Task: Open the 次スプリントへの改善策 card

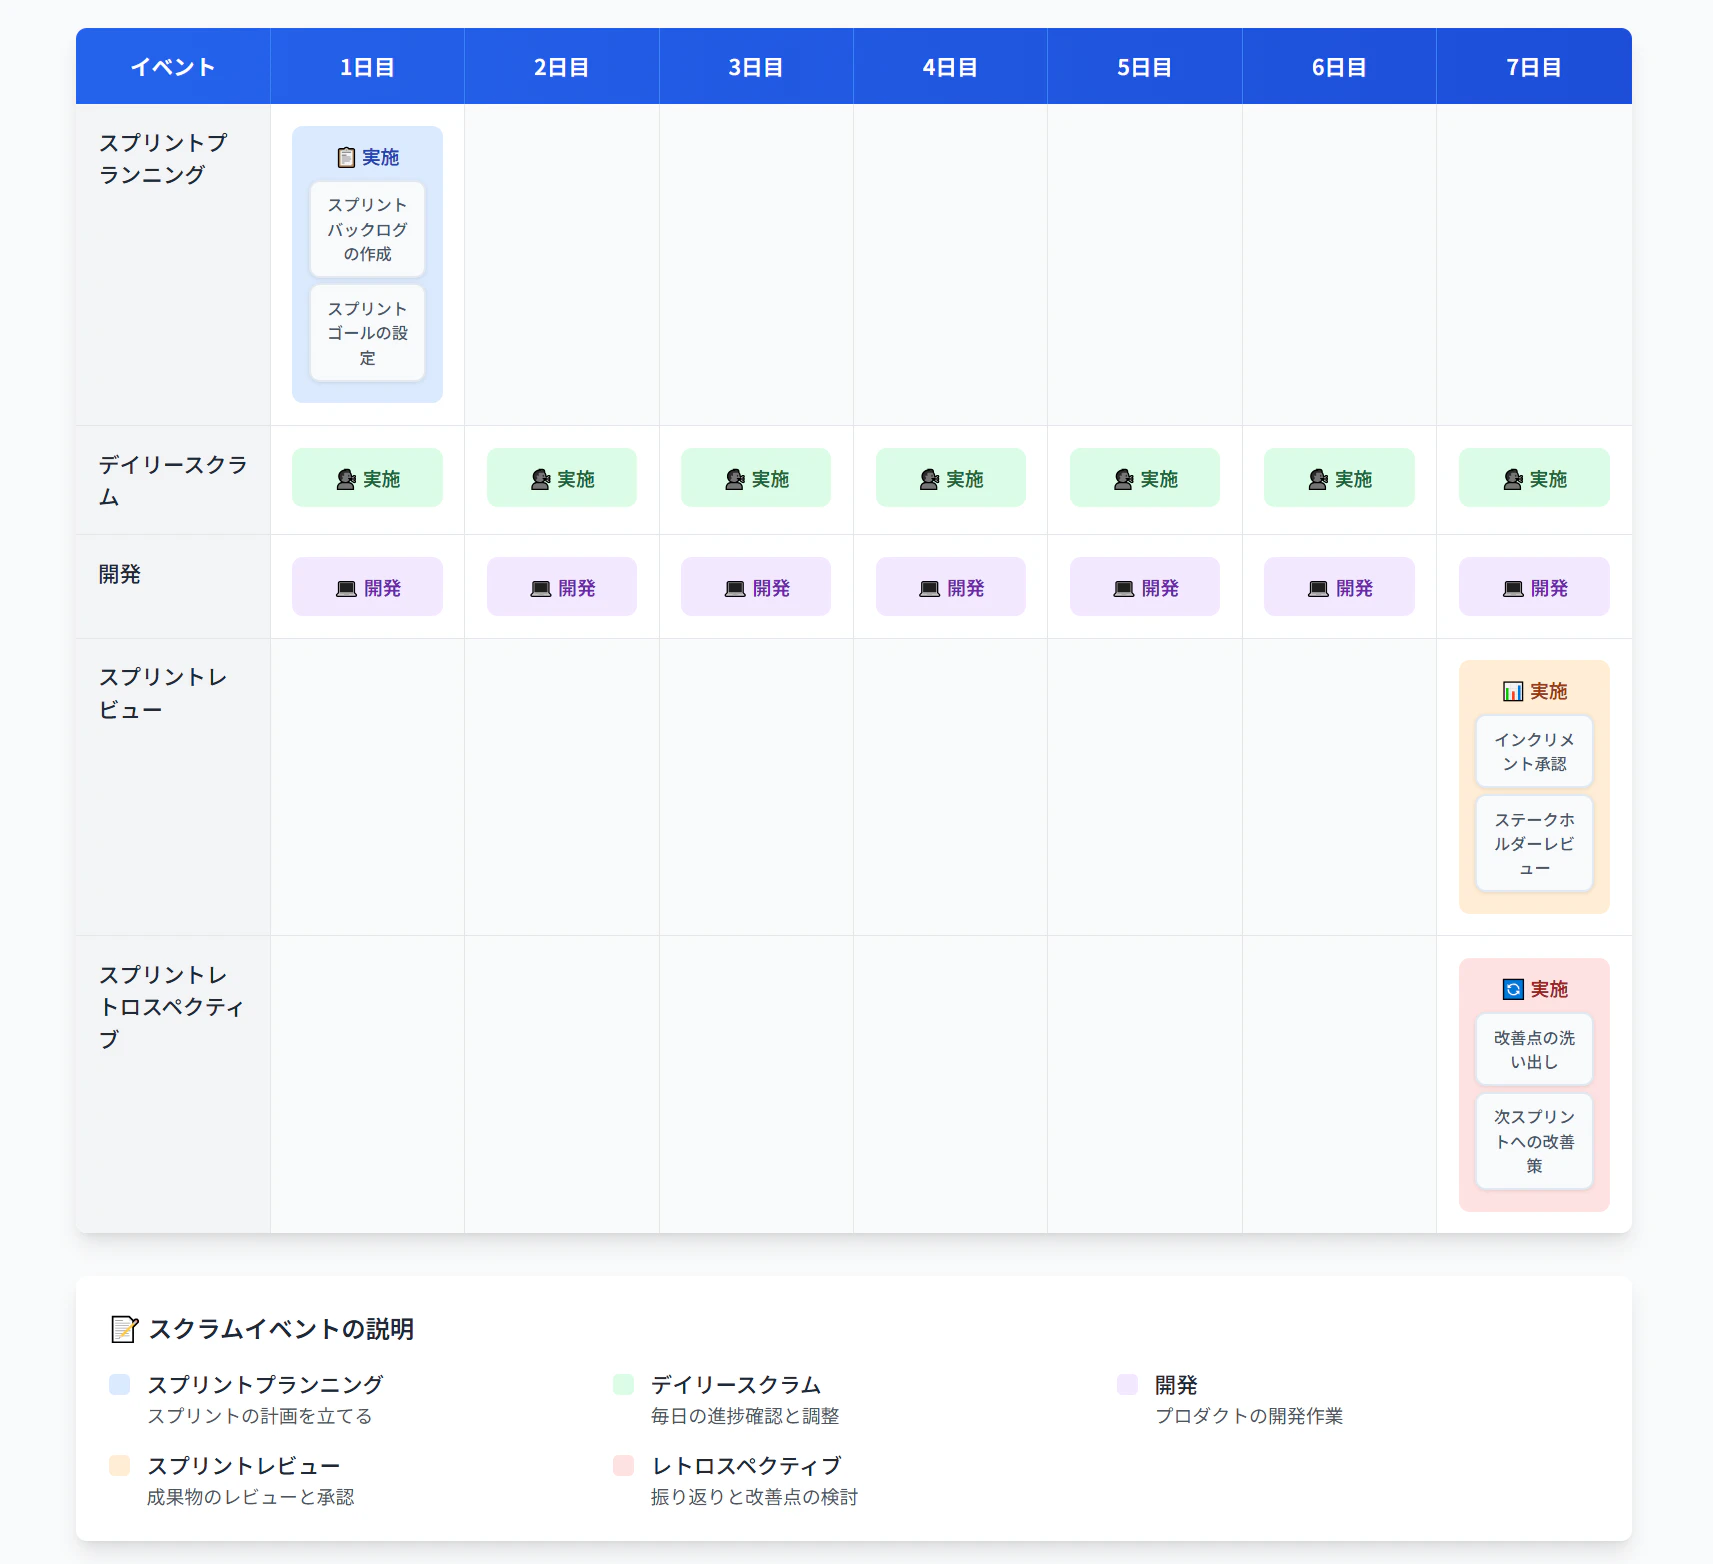Action: (1534, 1141)
